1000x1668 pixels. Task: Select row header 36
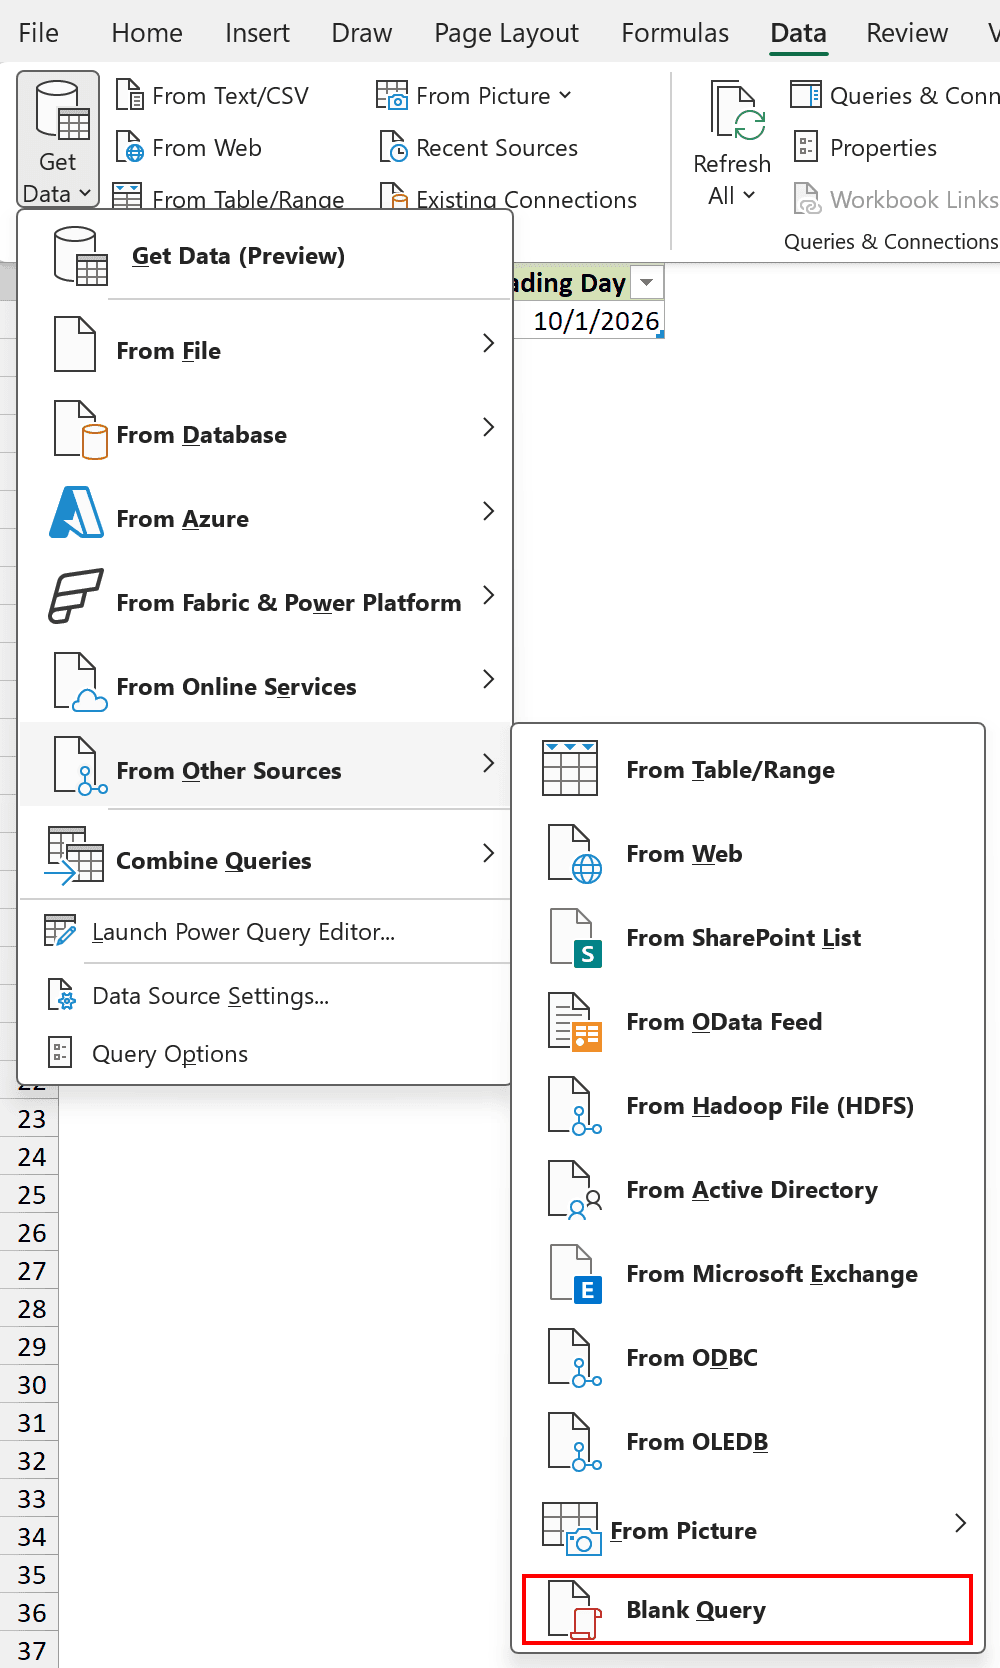tap(30, 1613)
